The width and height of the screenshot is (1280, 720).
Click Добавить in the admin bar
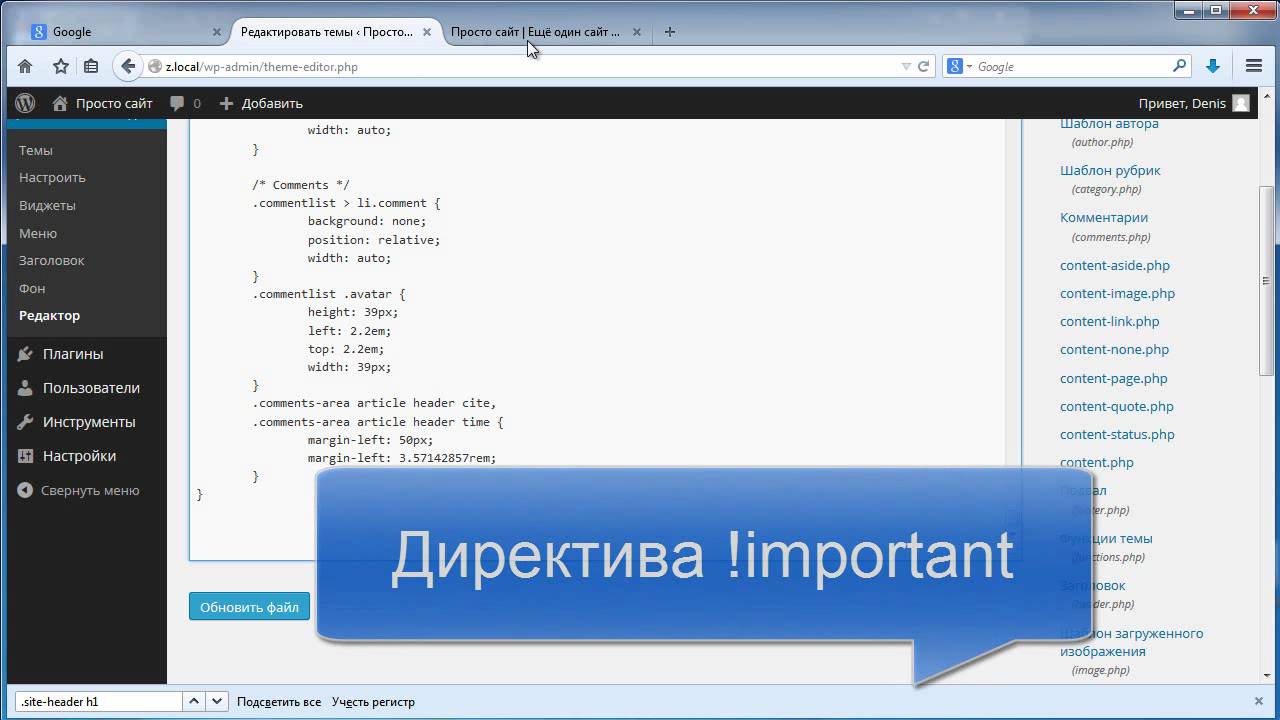click(x=261, y=103)
